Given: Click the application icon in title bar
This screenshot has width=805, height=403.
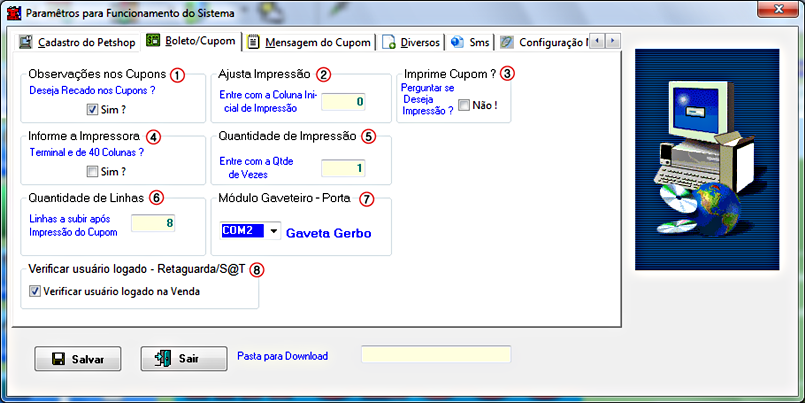Looking at the screenshot, I should [14, 13].
